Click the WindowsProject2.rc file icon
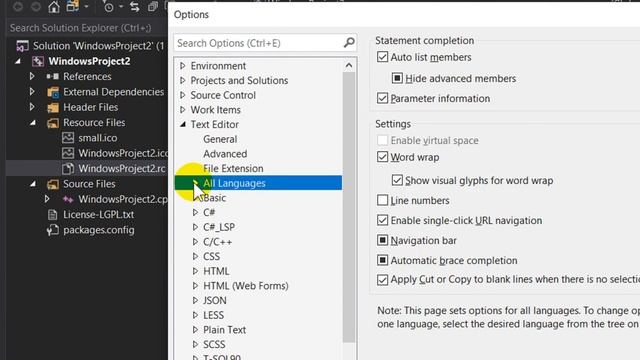 tap(68, 168)
